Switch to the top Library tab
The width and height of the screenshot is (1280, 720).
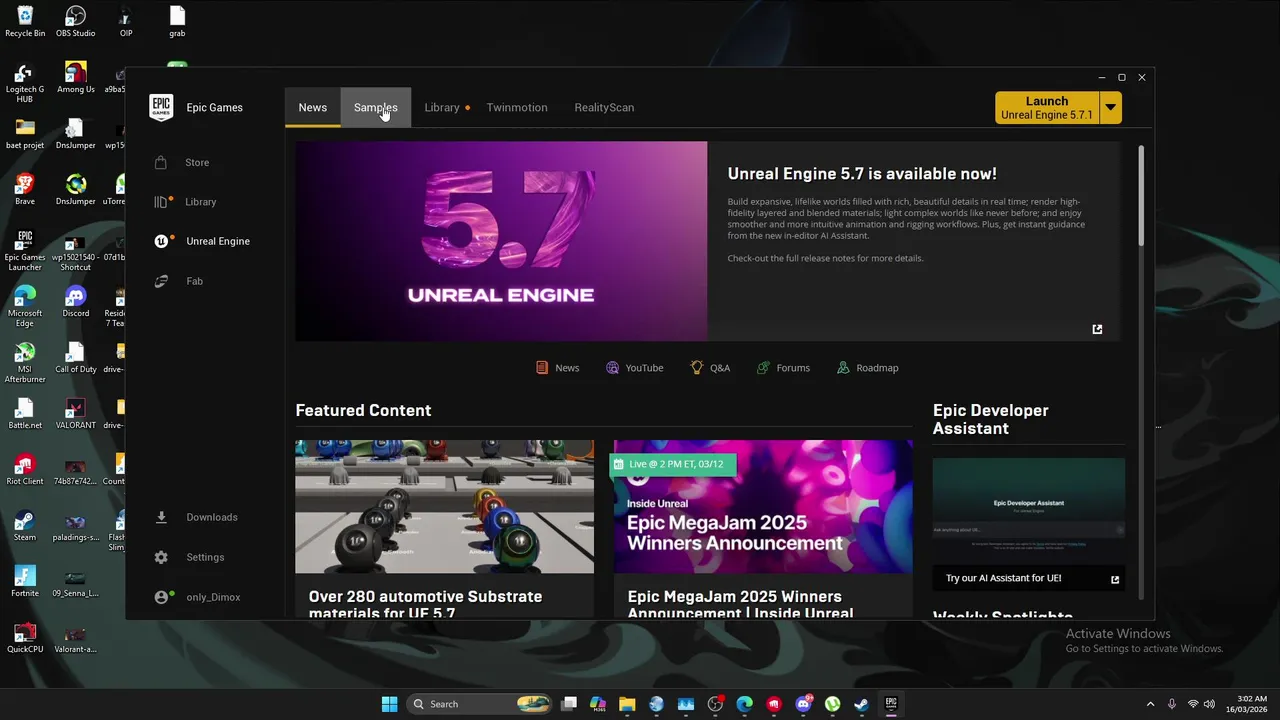[x=442, y=107]
